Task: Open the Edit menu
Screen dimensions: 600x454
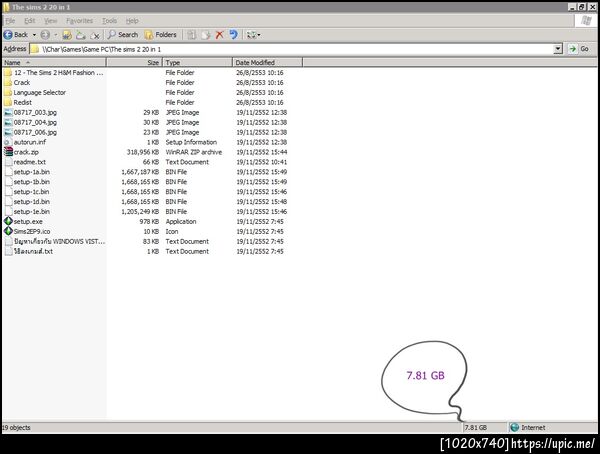Action: [29, 21]
